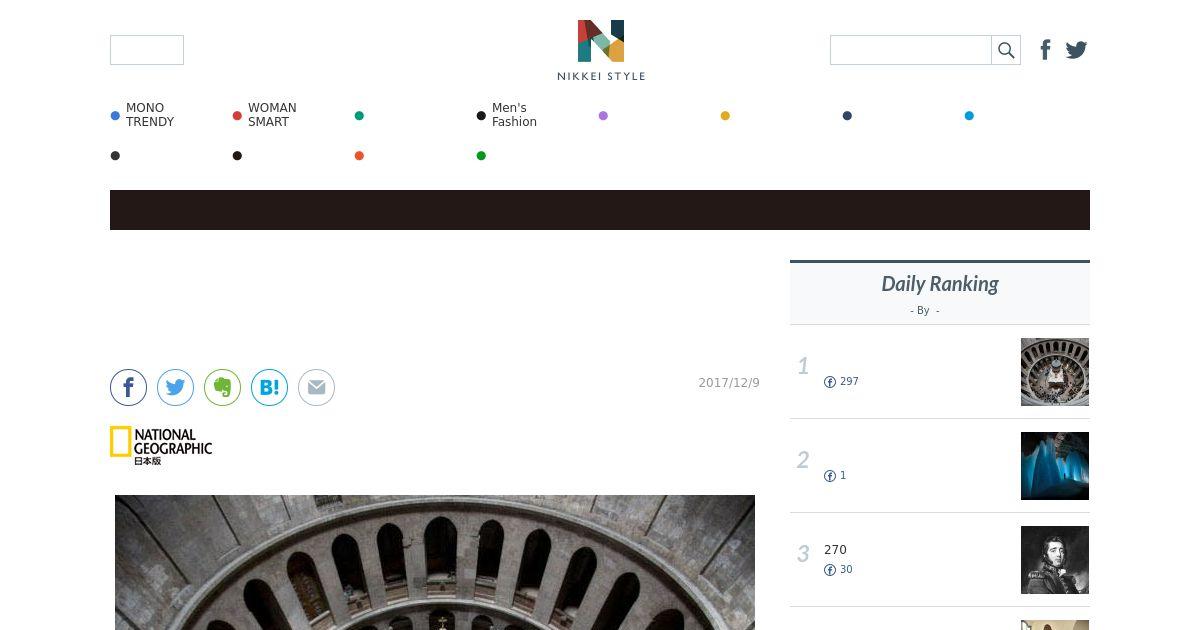This screenshot has width=1200, height=630.
Task: Click the Daily Ranking heading
Action: (940, 284)
